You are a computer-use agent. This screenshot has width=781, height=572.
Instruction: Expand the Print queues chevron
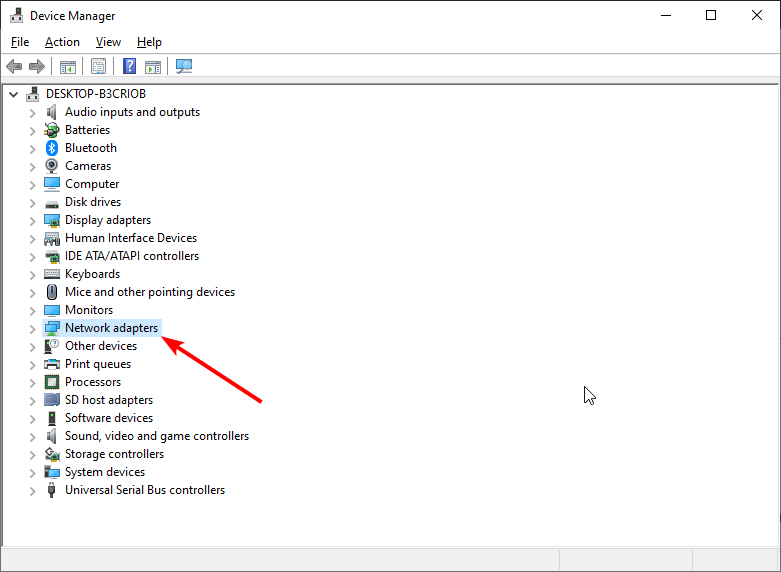32,365
